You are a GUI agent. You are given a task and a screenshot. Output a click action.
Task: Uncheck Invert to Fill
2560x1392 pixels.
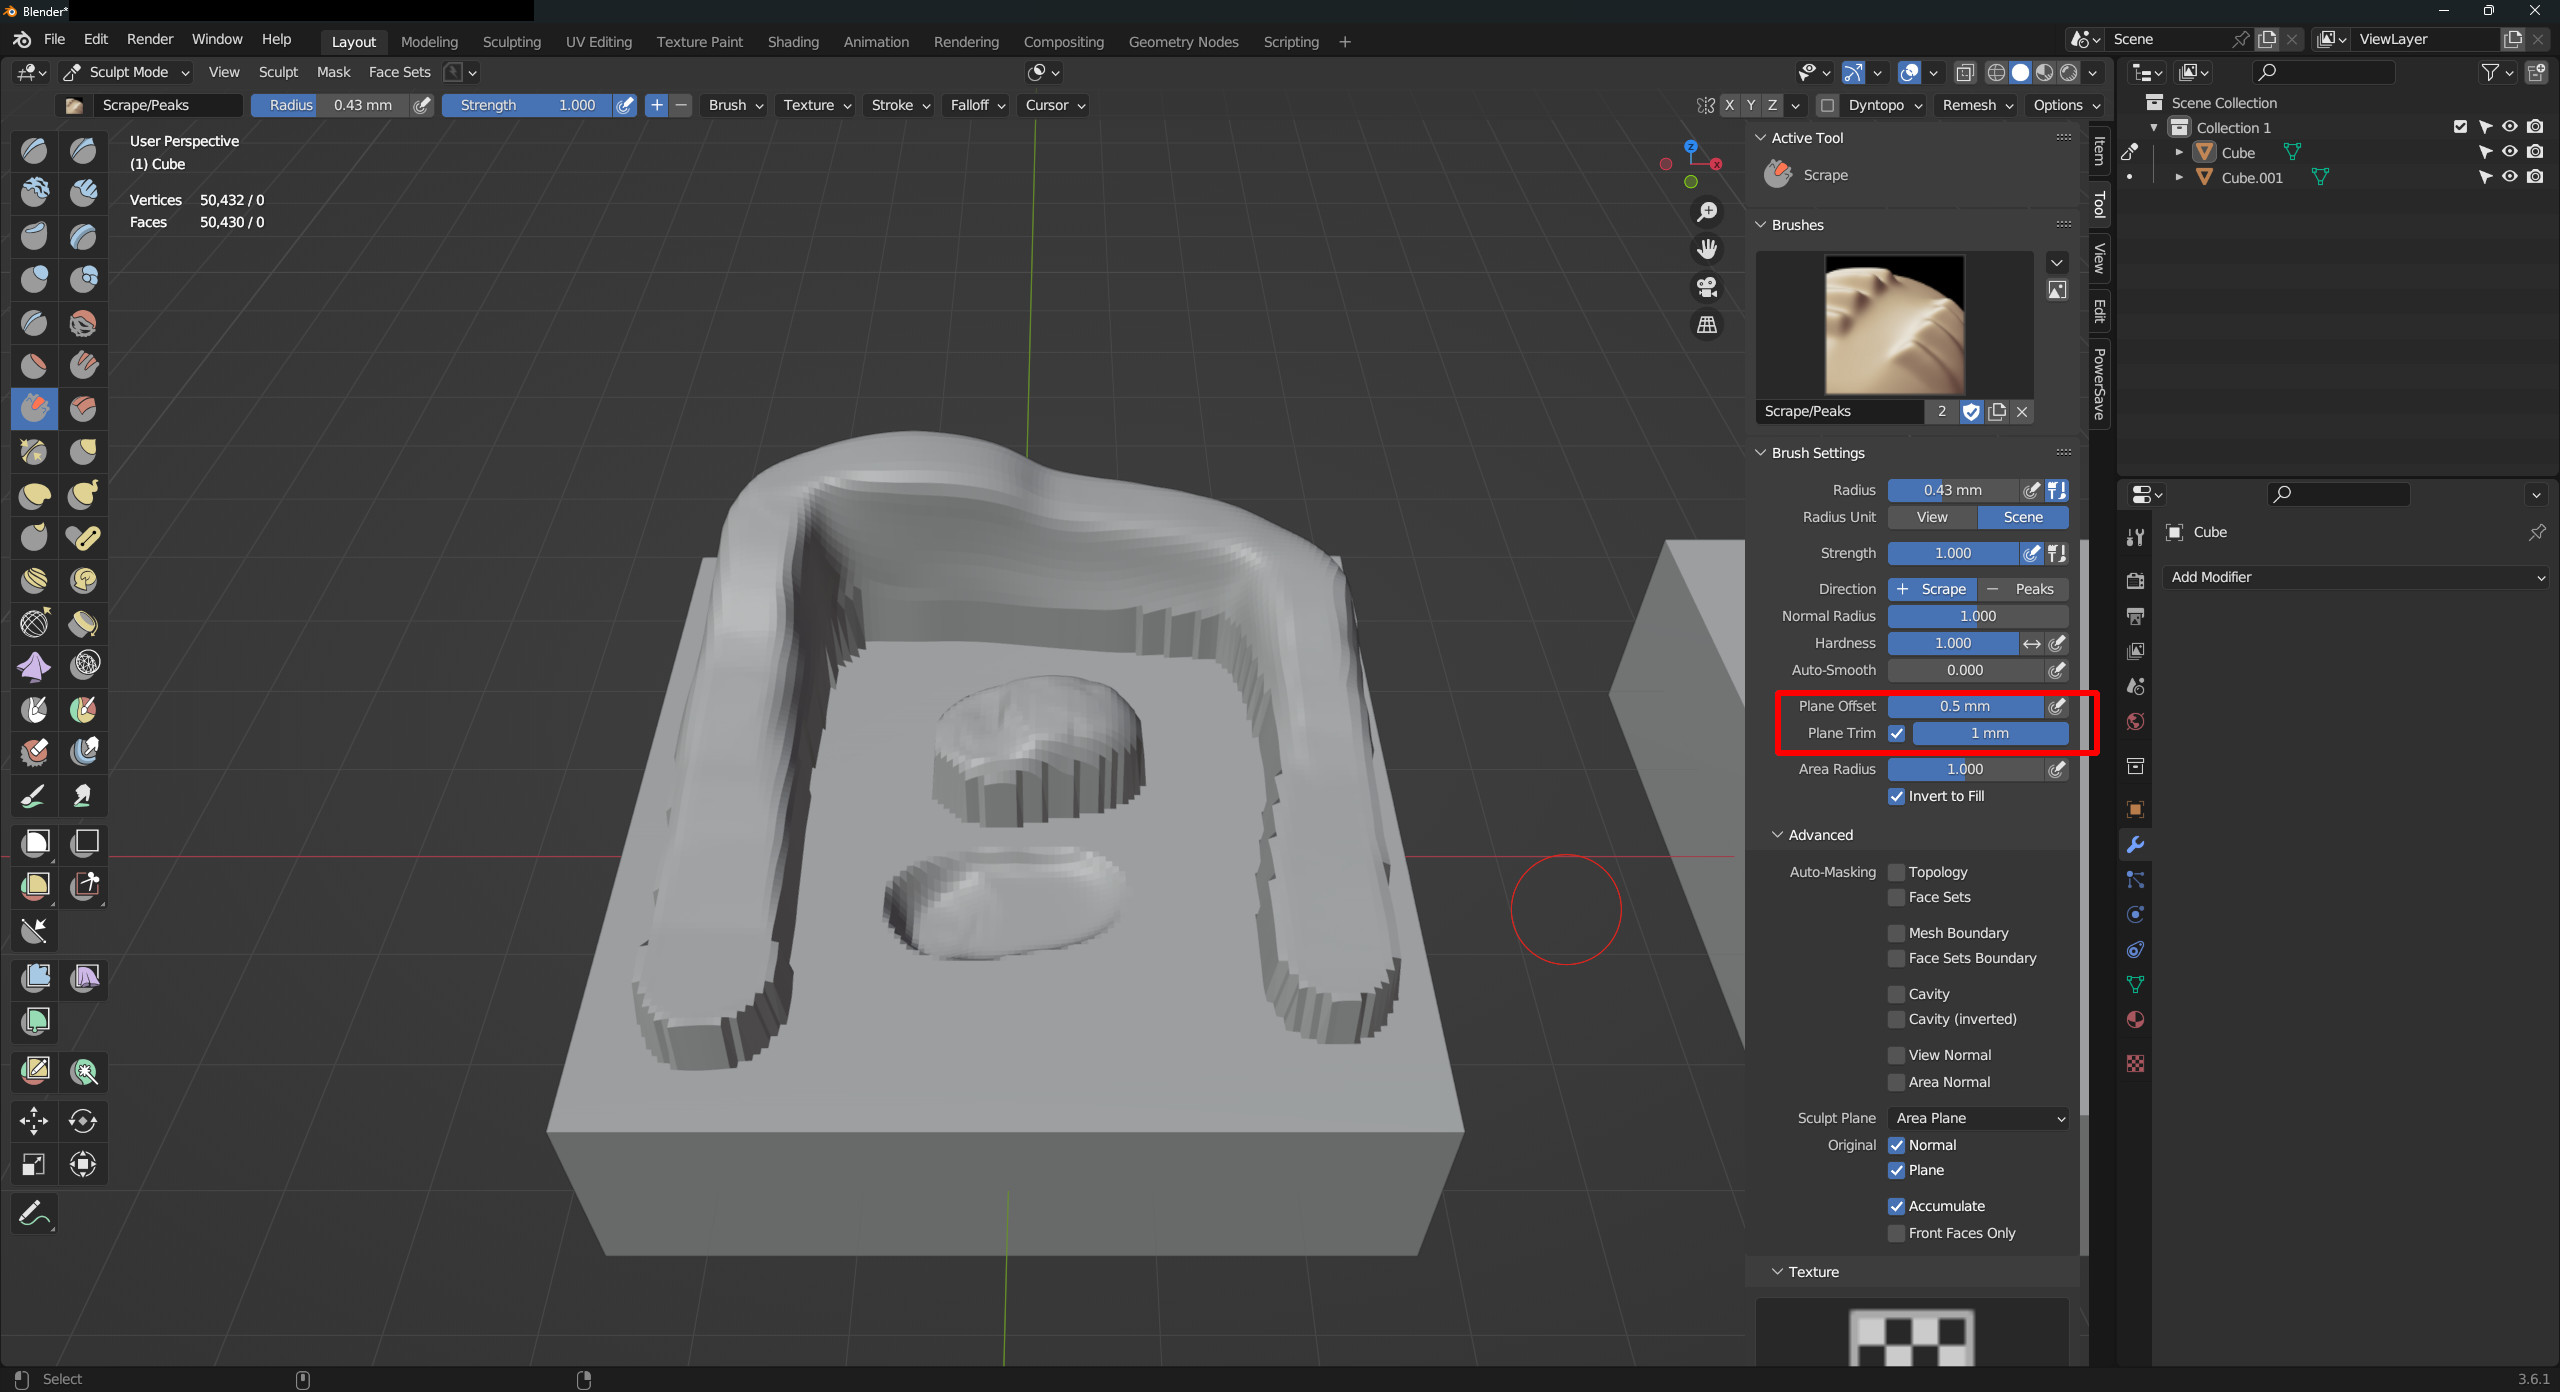[x=1896, y=796]
